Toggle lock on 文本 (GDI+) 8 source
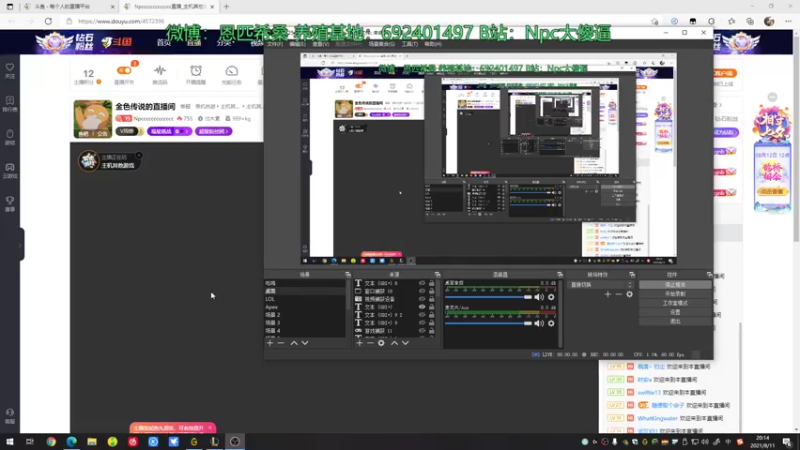 pyautogui.click(x=432, y=283)
